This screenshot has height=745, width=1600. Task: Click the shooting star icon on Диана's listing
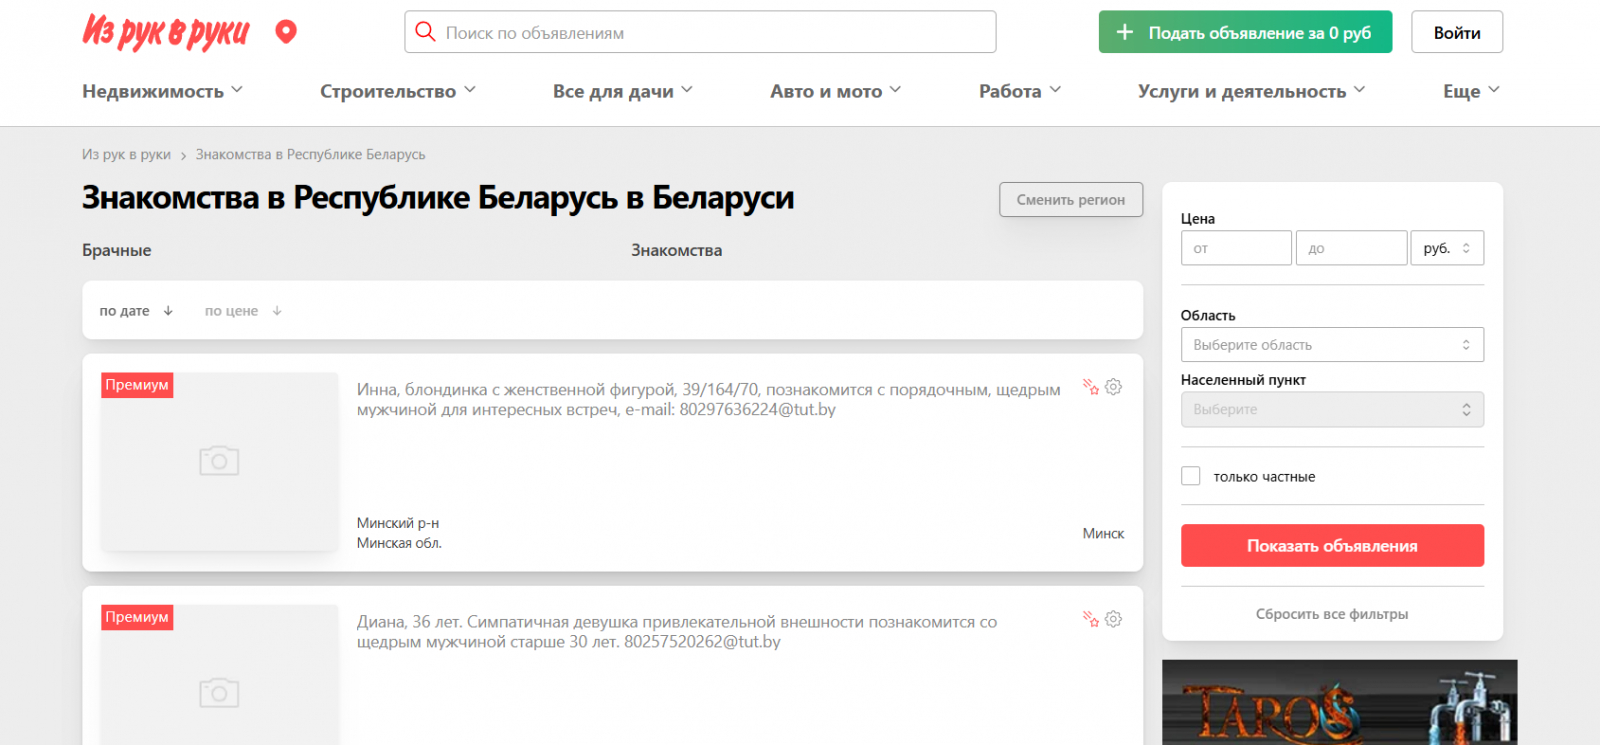pos(1090,619)
